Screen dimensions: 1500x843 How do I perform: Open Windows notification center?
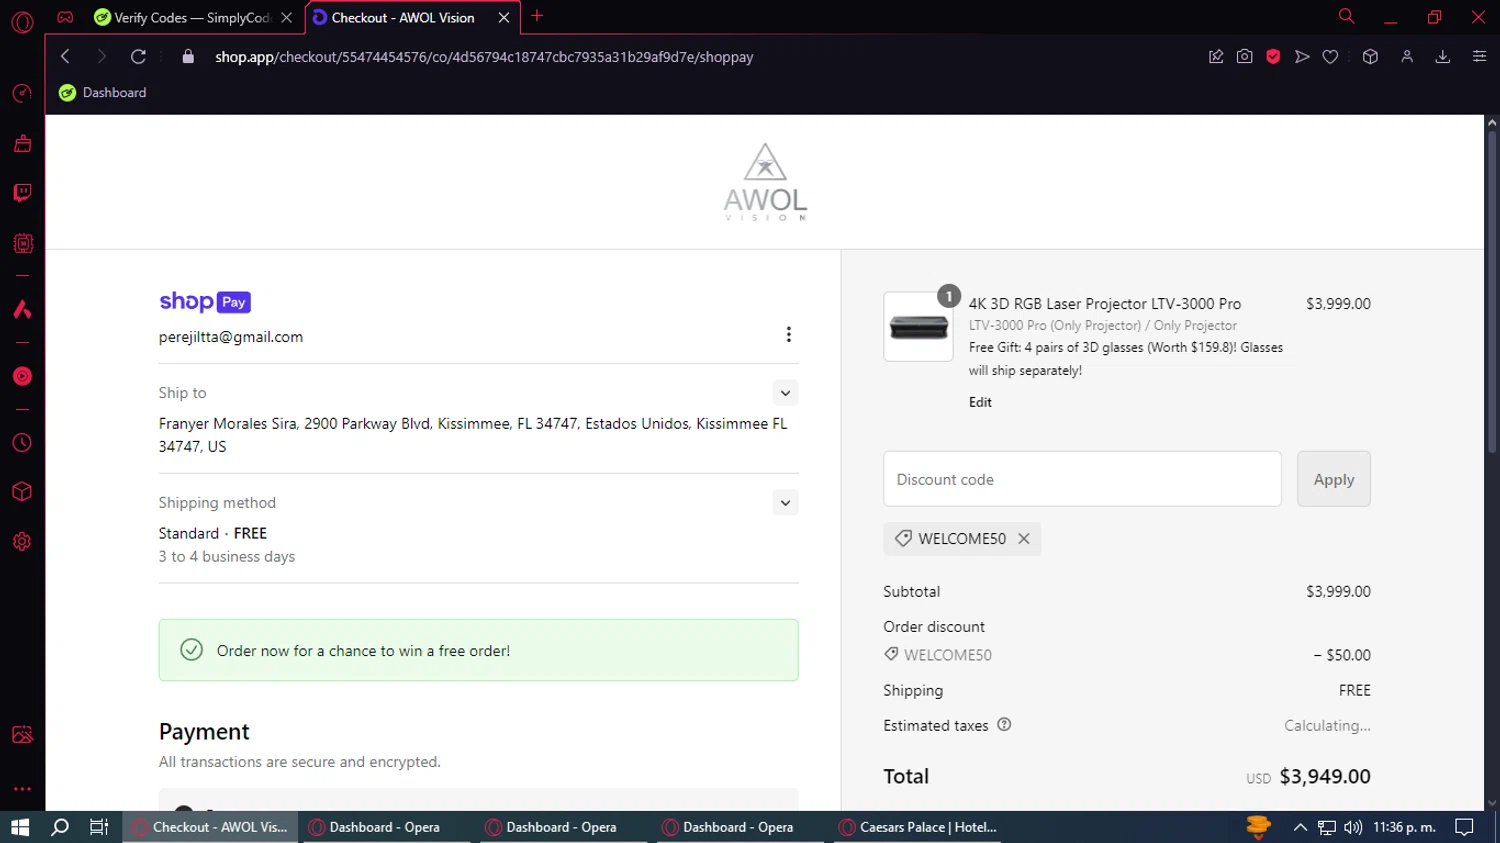(x=1465, y=827)
